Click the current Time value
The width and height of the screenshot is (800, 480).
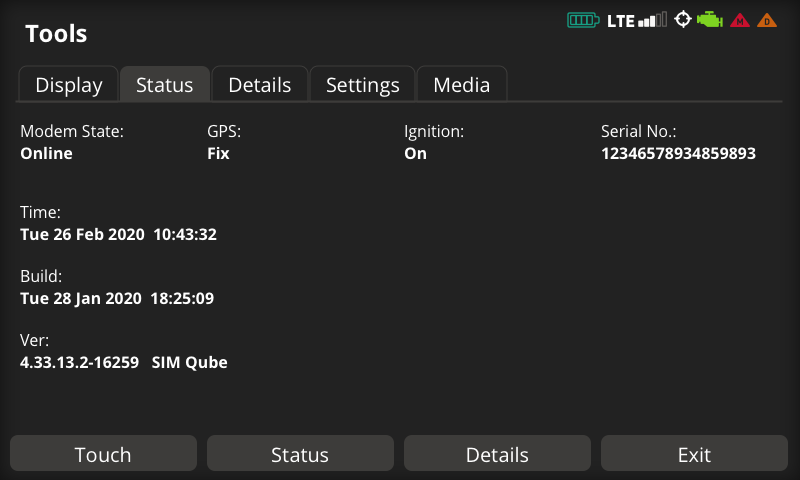(x=118, y=235)
